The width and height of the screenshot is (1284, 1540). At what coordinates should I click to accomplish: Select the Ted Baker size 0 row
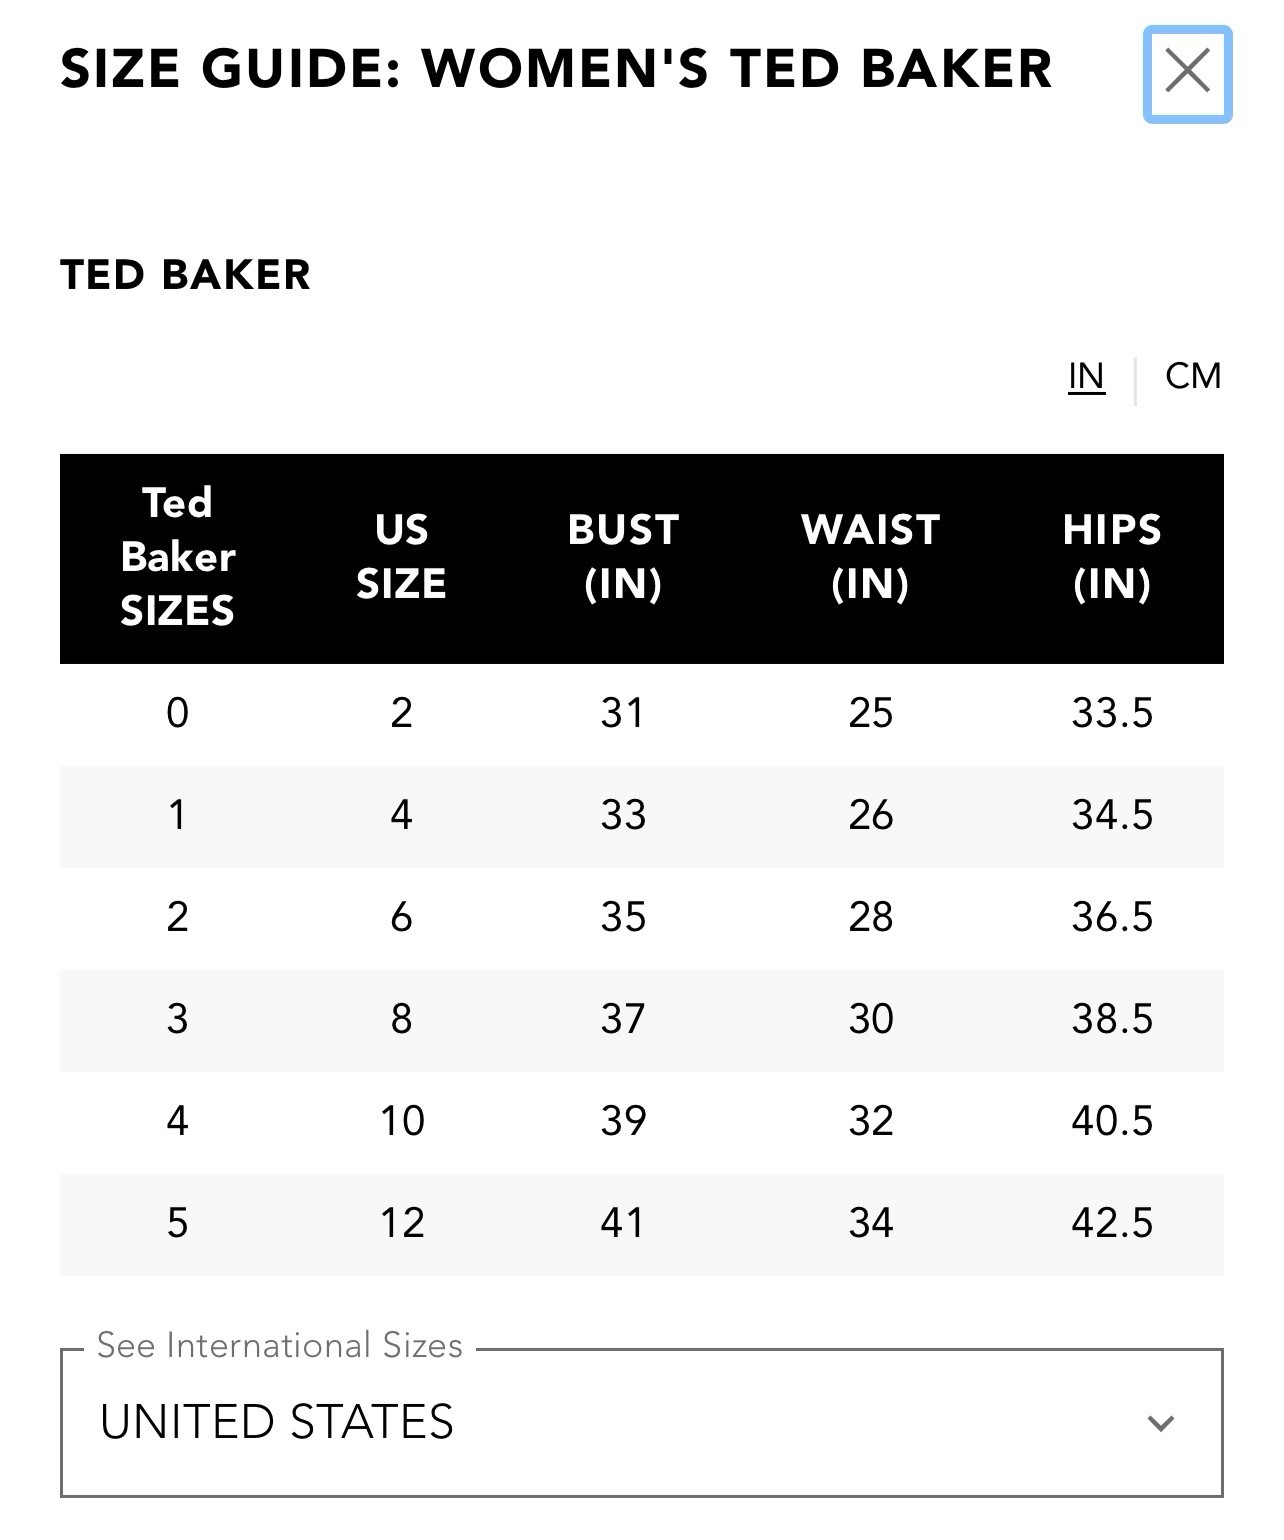(642, 714)
